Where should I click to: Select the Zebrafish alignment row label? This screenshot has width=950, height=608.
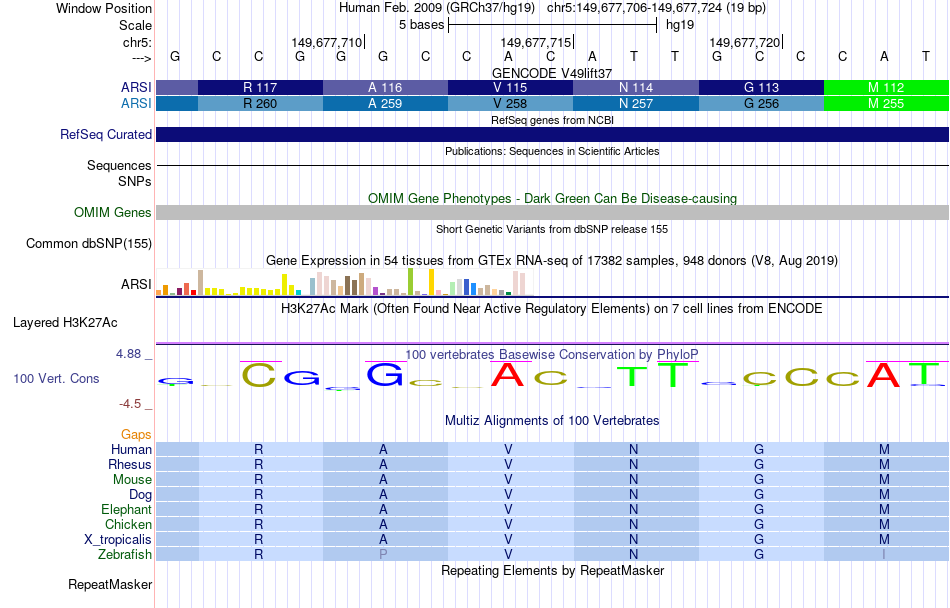[125, 554]
